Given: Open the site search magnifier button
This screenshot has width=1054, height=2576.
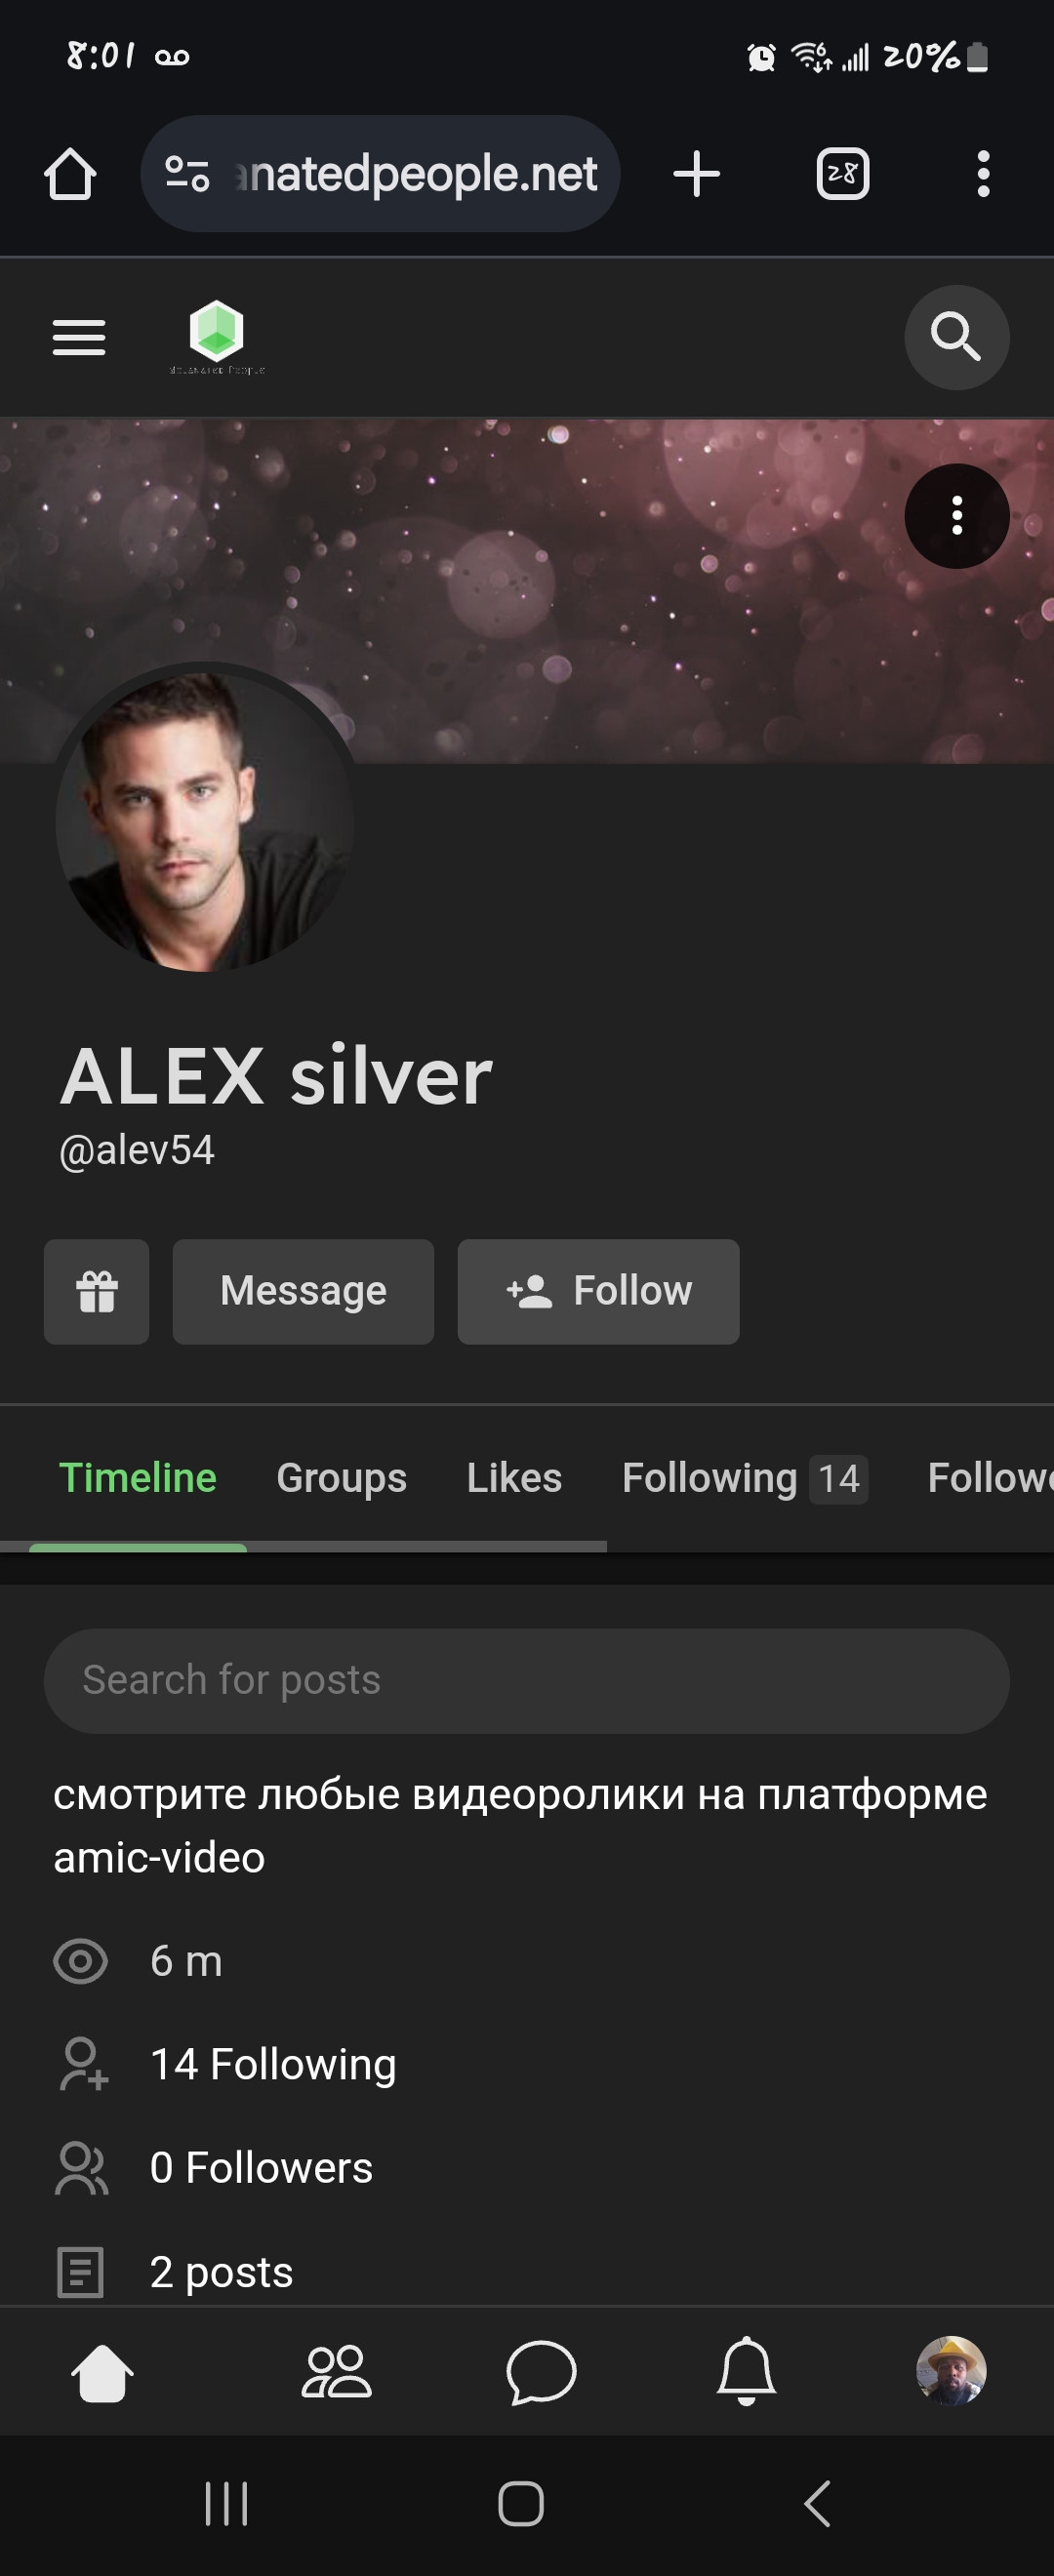Looking at the screenshot, I should (956, 337).
